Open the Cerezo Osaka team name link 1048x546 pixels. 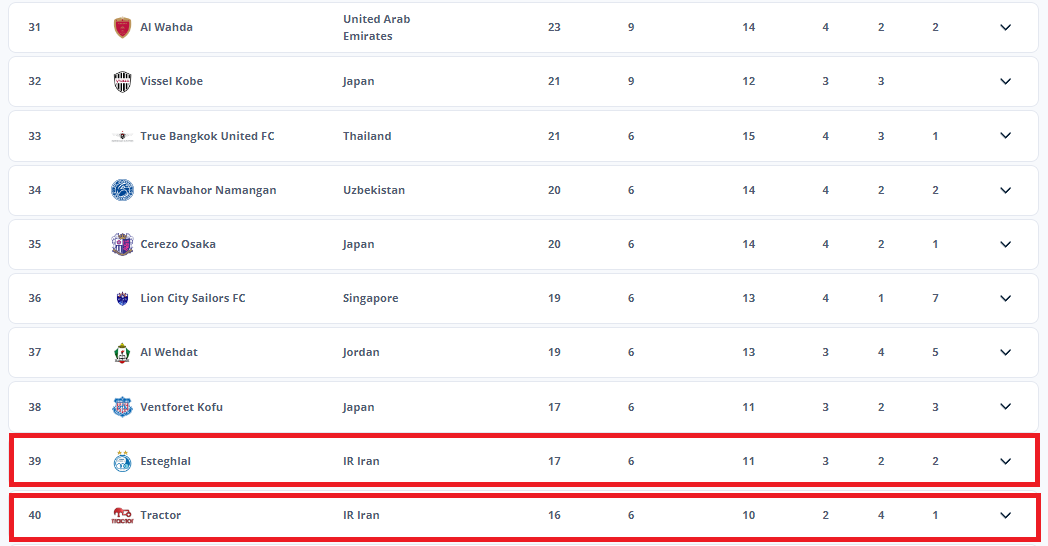pos(178,244)
